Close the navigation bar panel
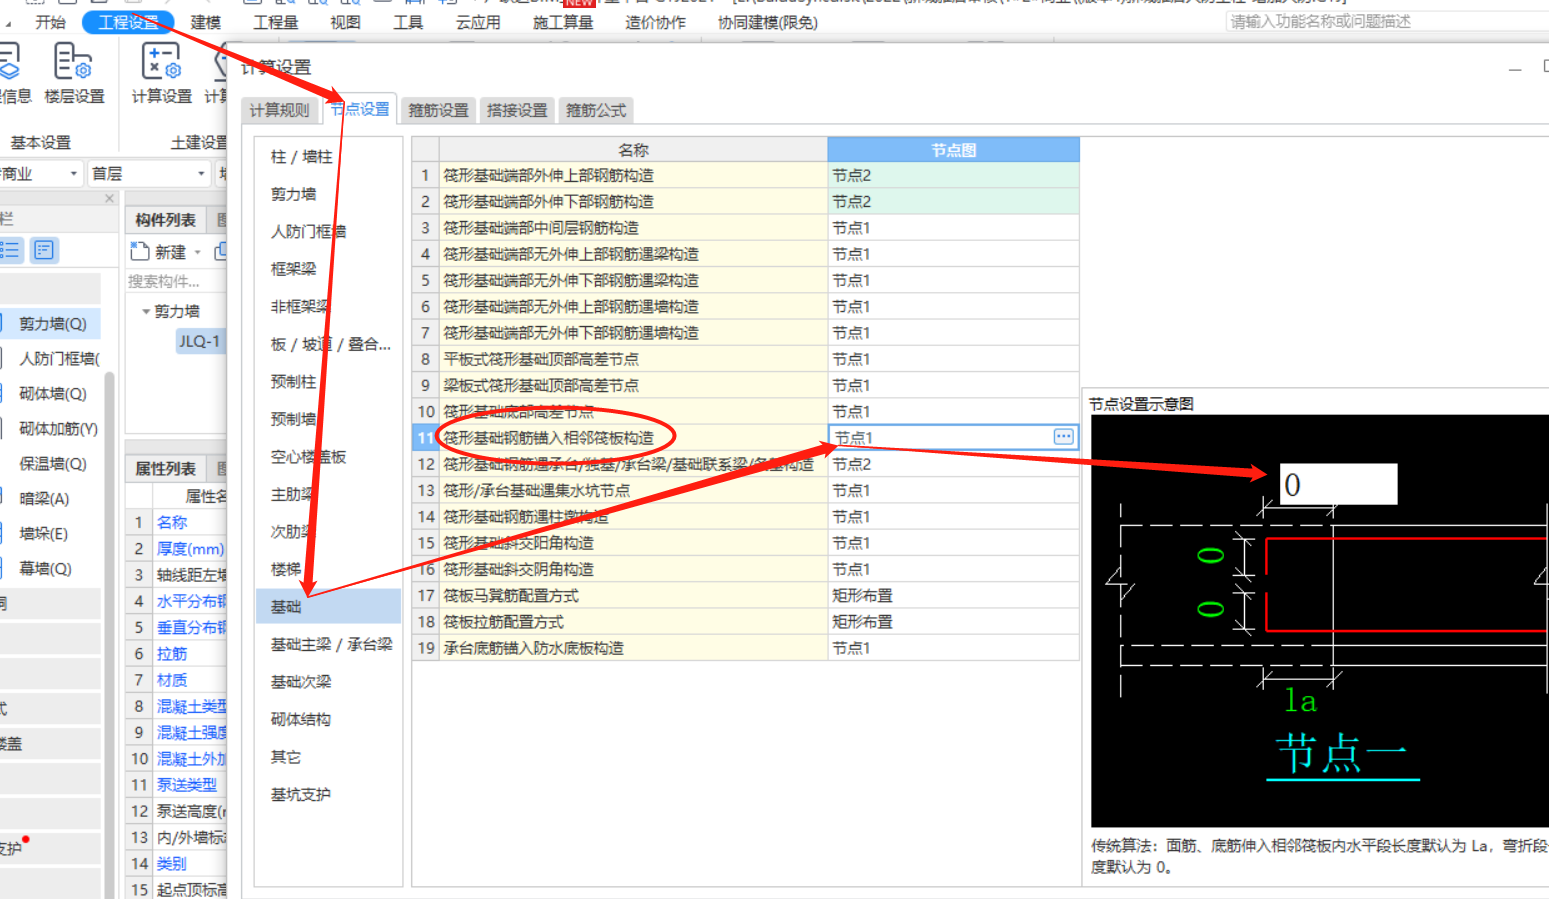This screenshot has width=1549, height=899. tap(110, 199)
